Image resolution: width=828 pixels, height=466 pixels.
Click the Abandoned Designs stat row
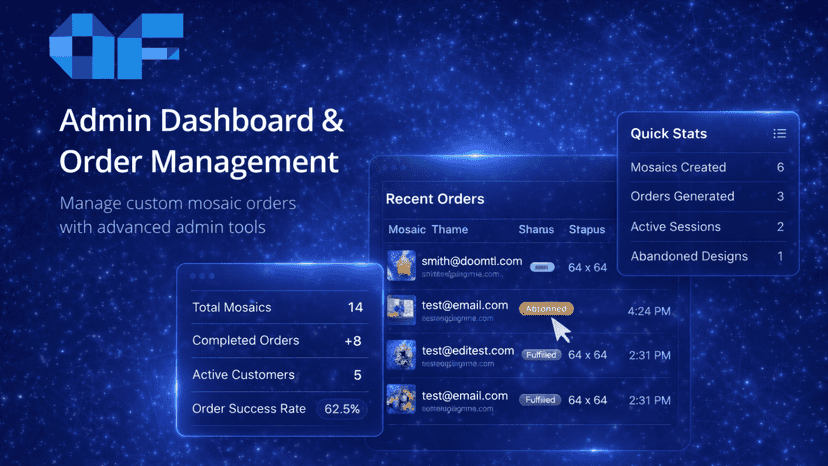[x=708, y=256]
